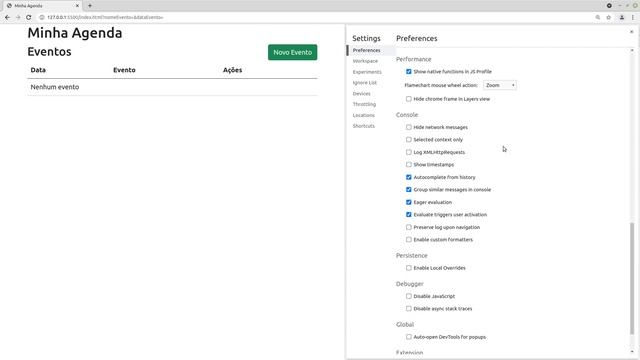Screen dimensions: 640x360
Task: Click the address bar URL
Action: [105, 17]
